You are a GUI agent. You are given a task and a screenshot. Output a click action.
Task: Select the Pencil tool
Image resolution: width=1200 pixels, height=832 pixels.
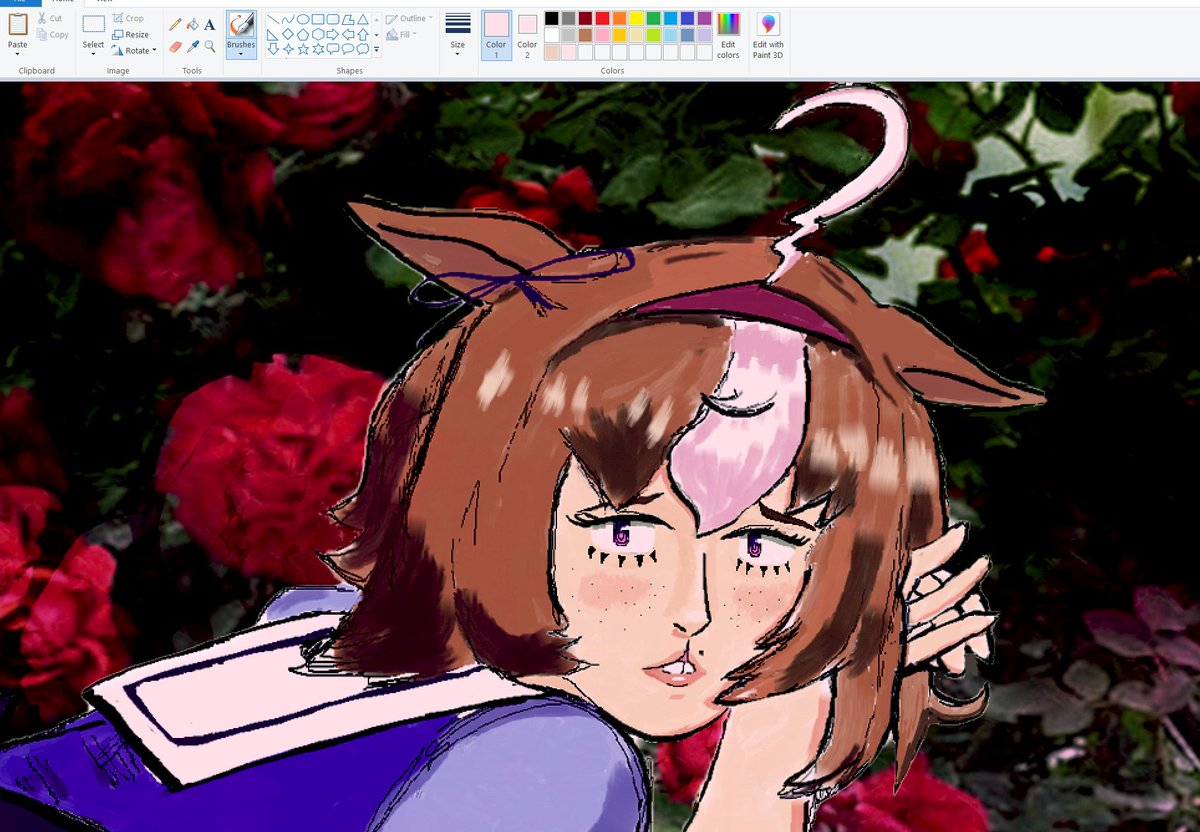[x=175, y=24]
